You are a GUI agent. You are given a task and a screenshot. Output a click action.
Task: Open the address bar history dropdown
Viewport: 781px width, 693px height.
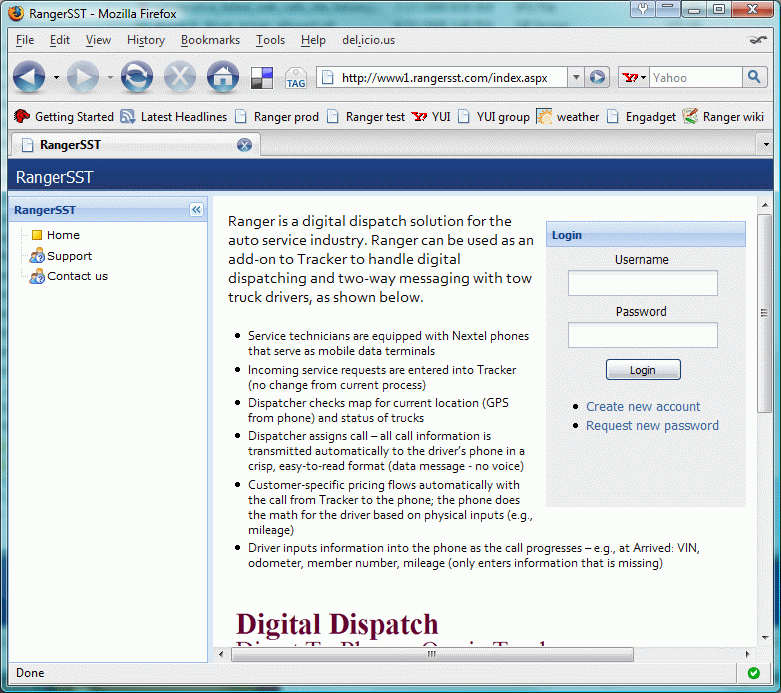[x=575, y=77]
